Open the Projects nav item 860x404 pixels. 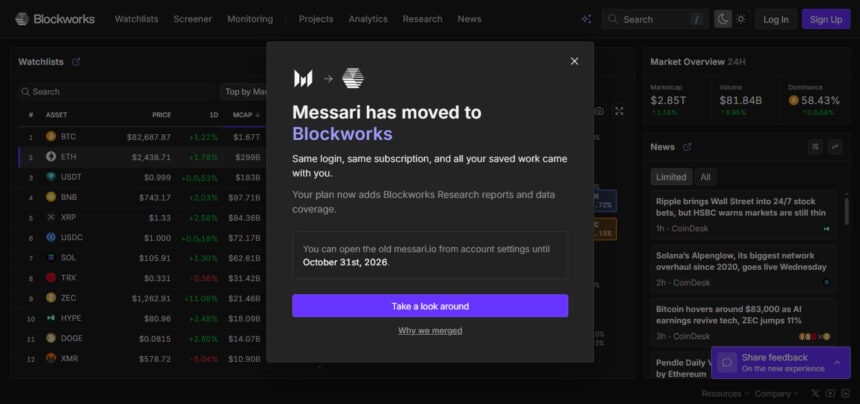[x=316, y=19]
